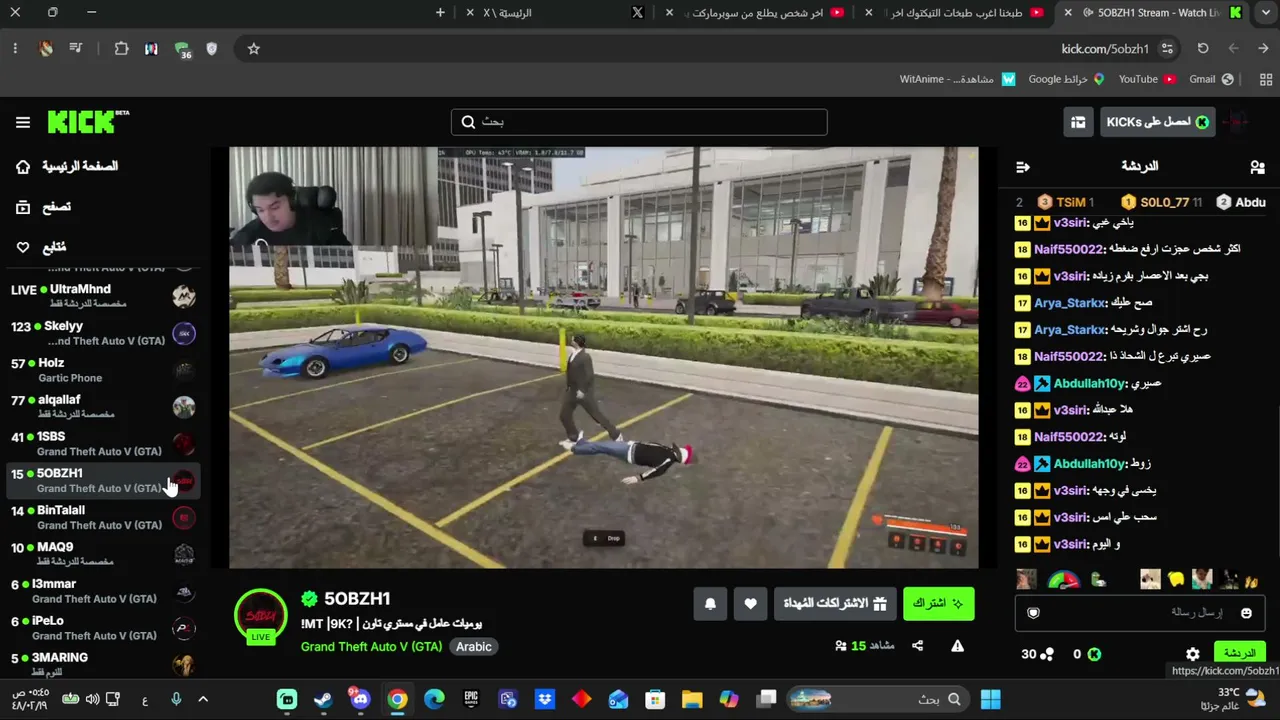The height and width of the screenshot is (720, 1280).
Task: Click the bell notification button
Action: 710,603
